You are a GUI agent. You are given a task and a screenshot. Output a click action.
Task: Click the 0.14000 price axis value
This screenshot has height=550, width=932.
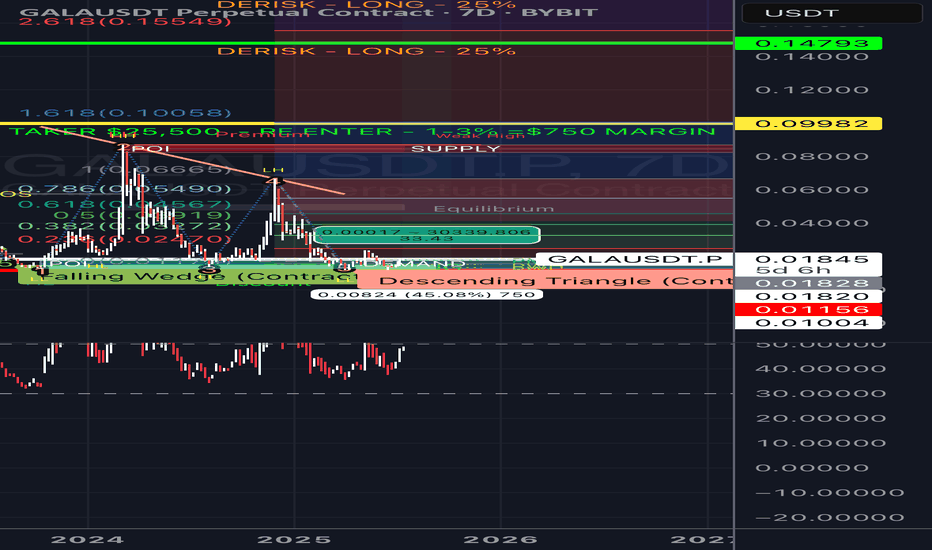click(812, 56)
